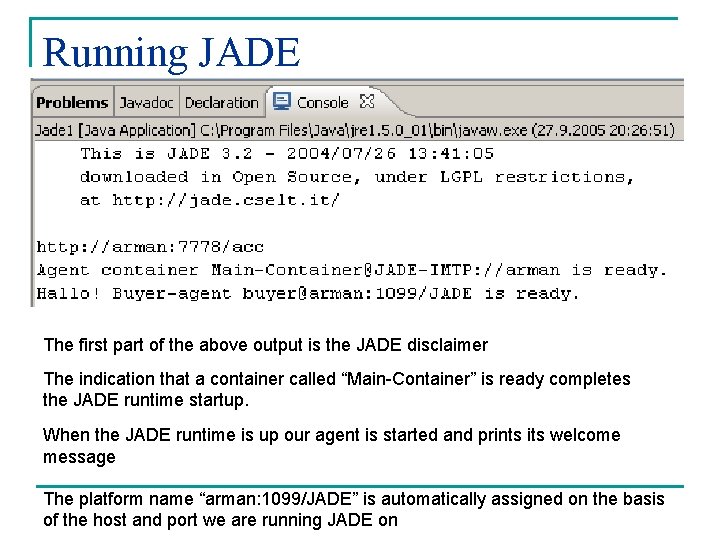Close the Console tab with X
Image resolution: width=720 pixels, height=540 pixels.
pyautogui.click(x=366, y=101)
